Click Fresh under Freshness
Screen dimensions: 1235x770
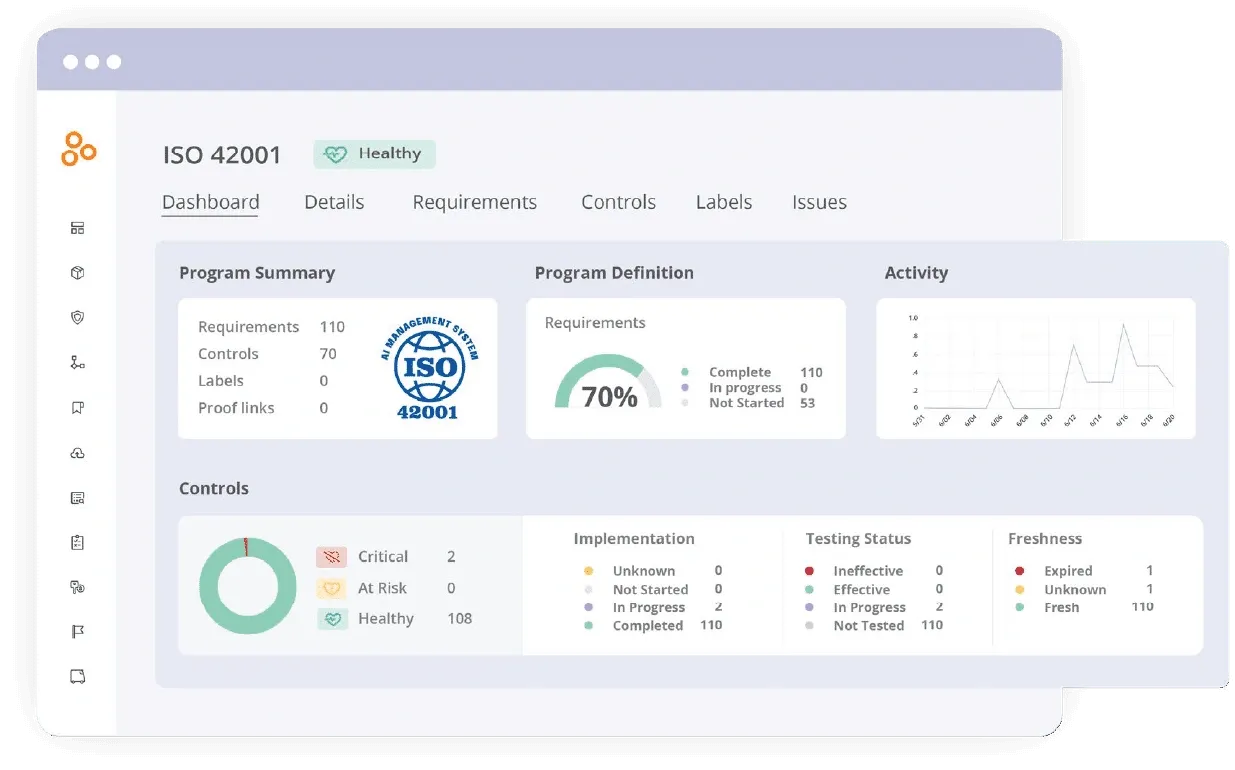point(1084,607)
